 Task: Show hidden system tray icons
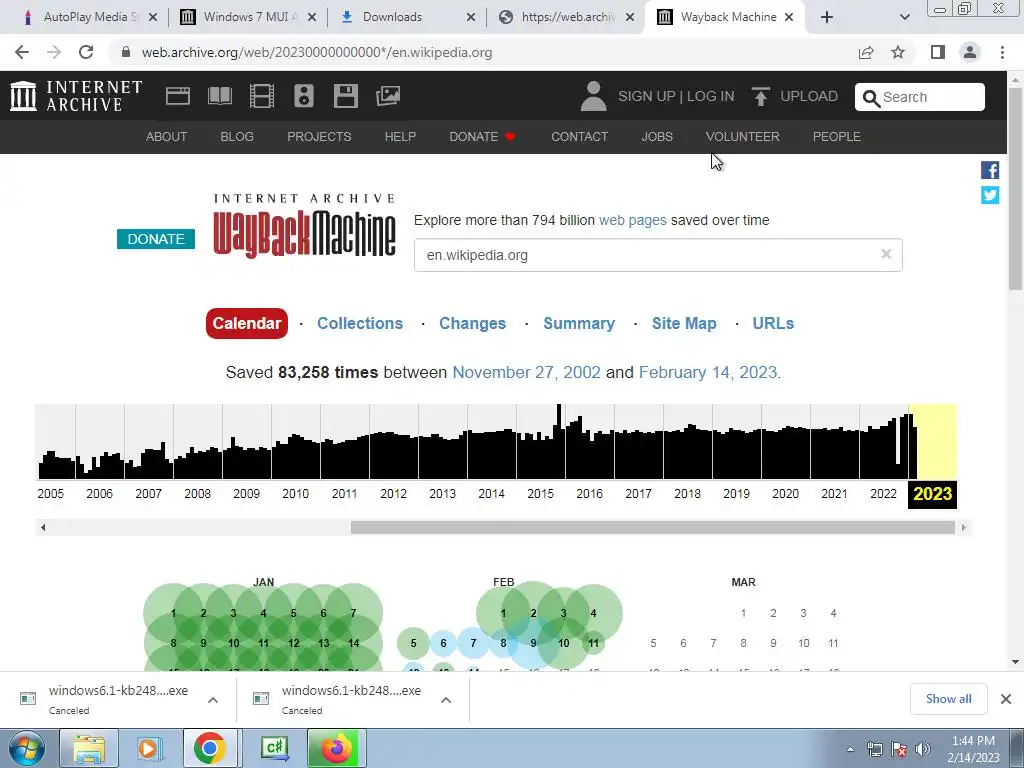(850, 749)
